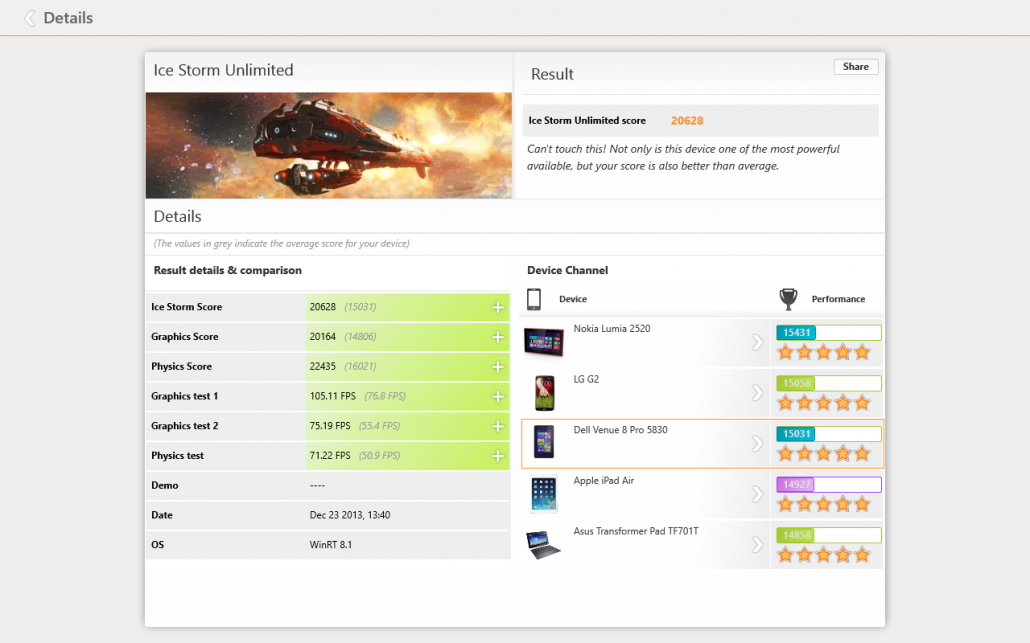The height and width of the screenshot is (643, 1030).
Task: Click the LG G2 star rating
Action: pos(824,403)
